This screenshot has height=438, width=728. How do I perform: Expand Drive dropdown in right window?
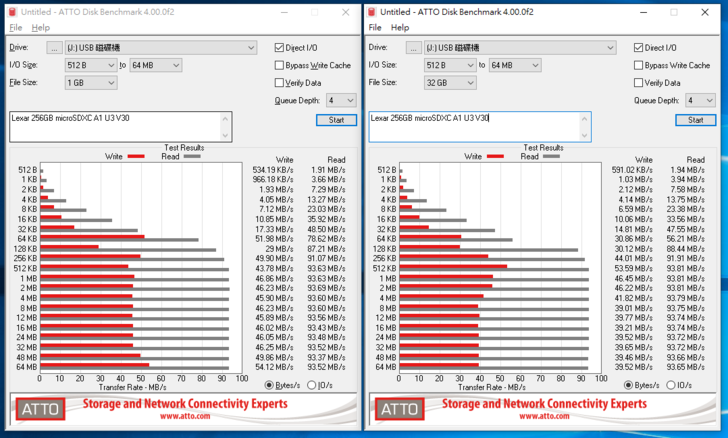tap(520, 48)
